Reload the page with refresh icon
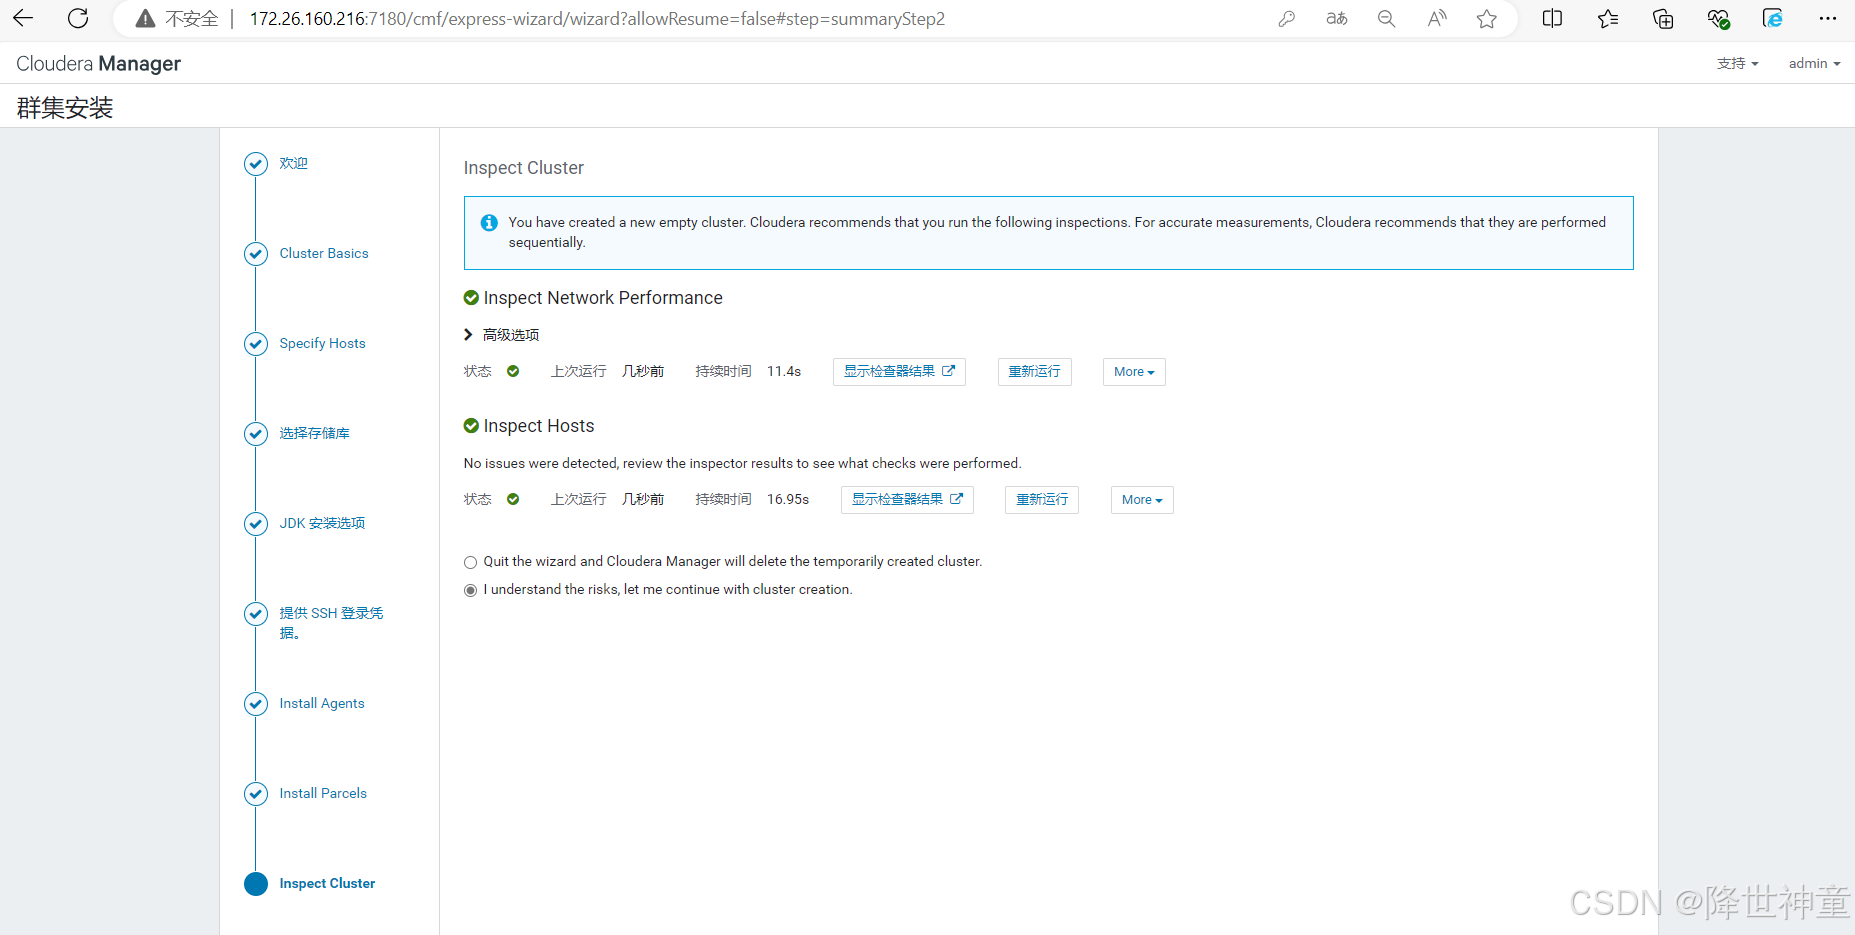 pos(78,18)
